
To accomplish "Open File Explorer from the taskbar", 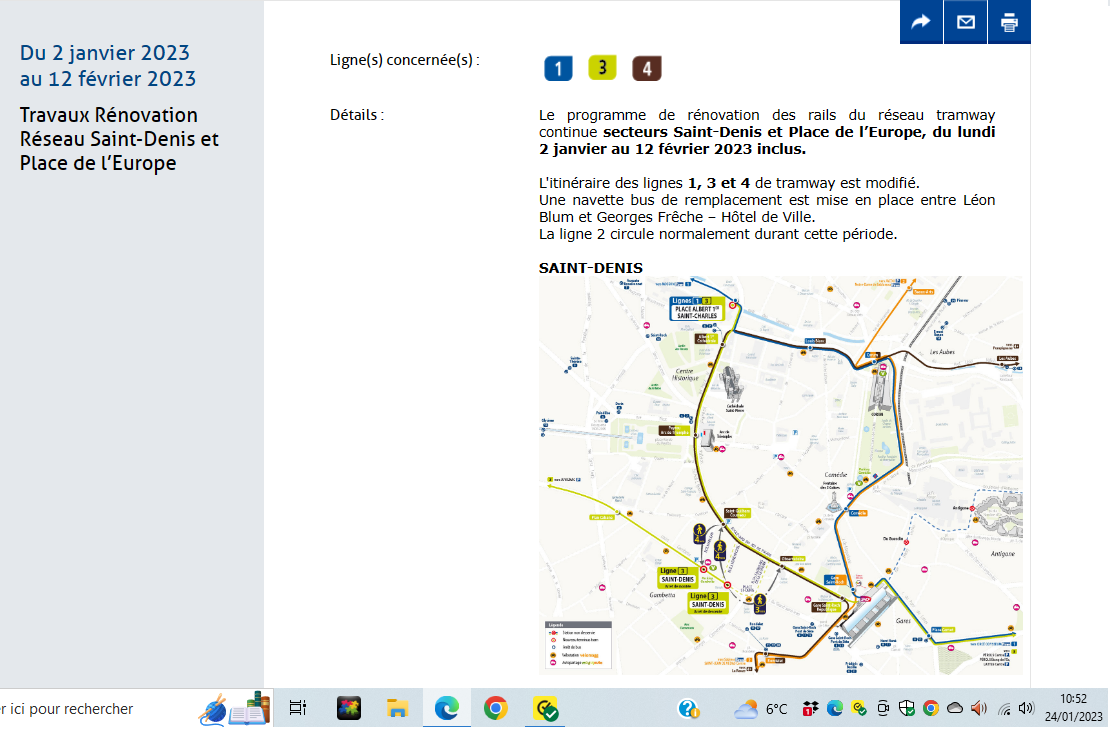I will (x=397, y=709).
